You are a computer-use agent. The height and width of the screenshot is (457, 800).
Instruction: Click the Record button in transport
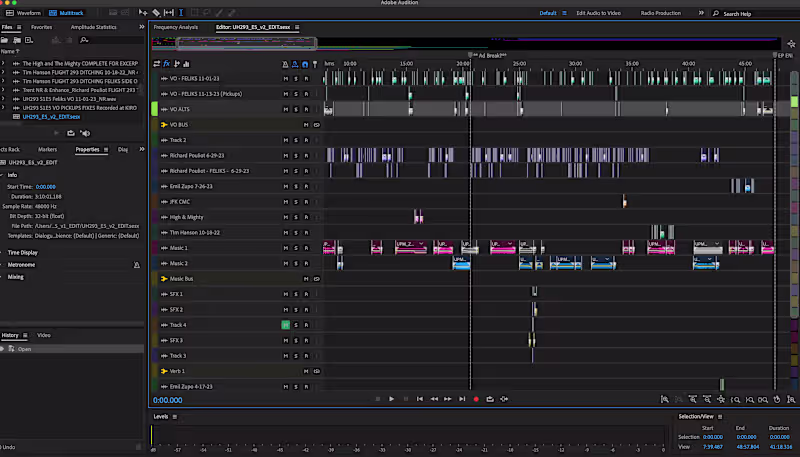476,399
